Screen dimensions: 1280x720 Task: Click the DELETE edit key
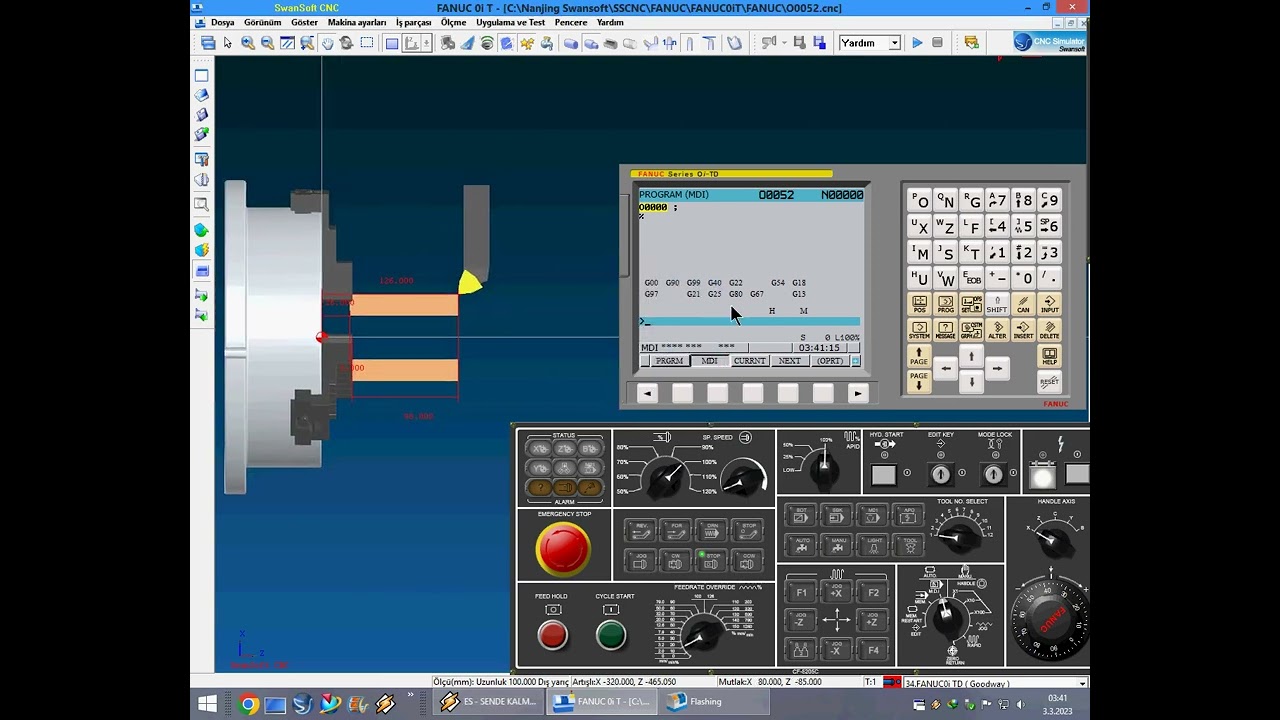(x=1049, y=330)
